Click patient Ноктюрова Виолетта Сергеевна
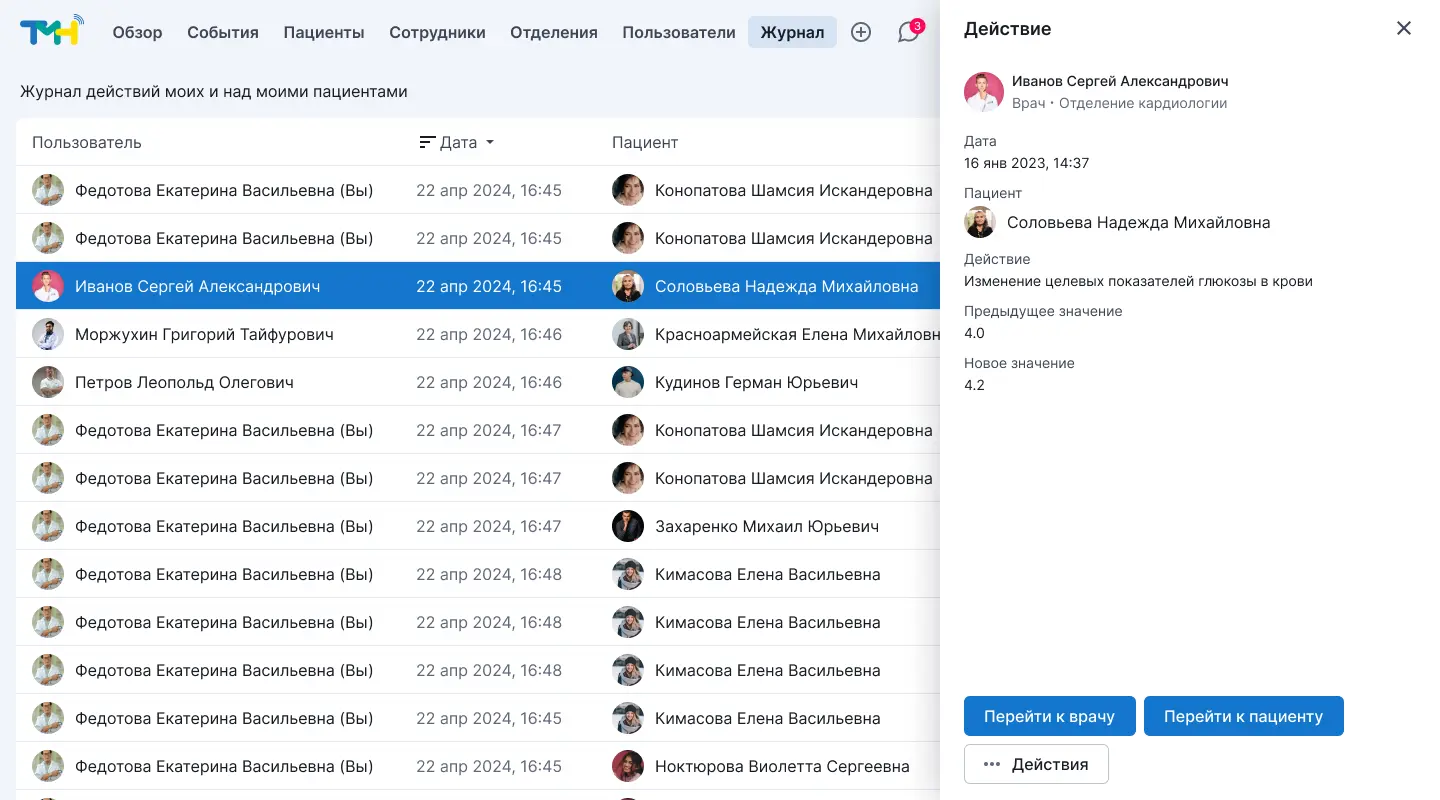Screen dimensions: 1440x800 pos(782,766)
